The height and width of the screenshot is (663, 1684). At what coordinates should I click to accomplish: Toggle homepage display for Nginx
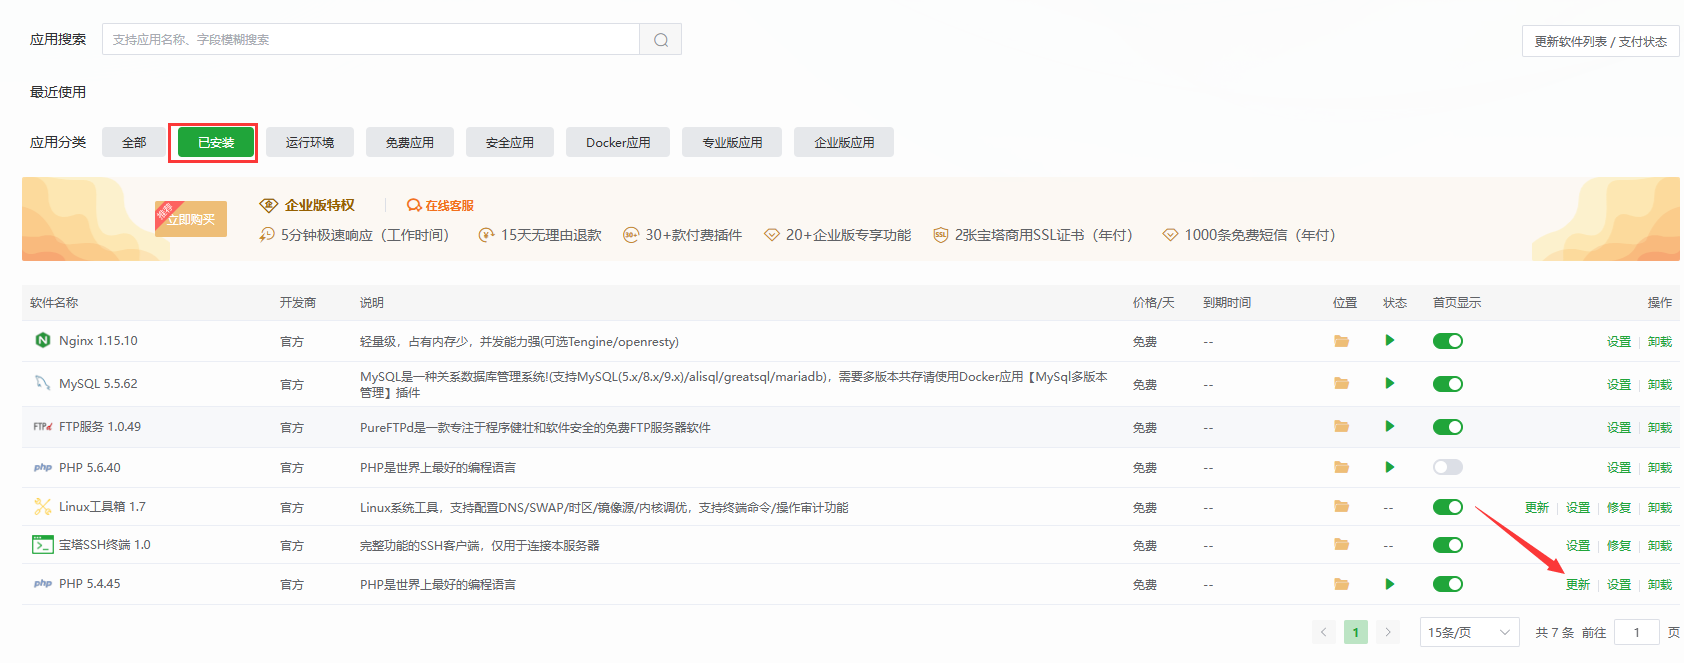[1448, 341]
